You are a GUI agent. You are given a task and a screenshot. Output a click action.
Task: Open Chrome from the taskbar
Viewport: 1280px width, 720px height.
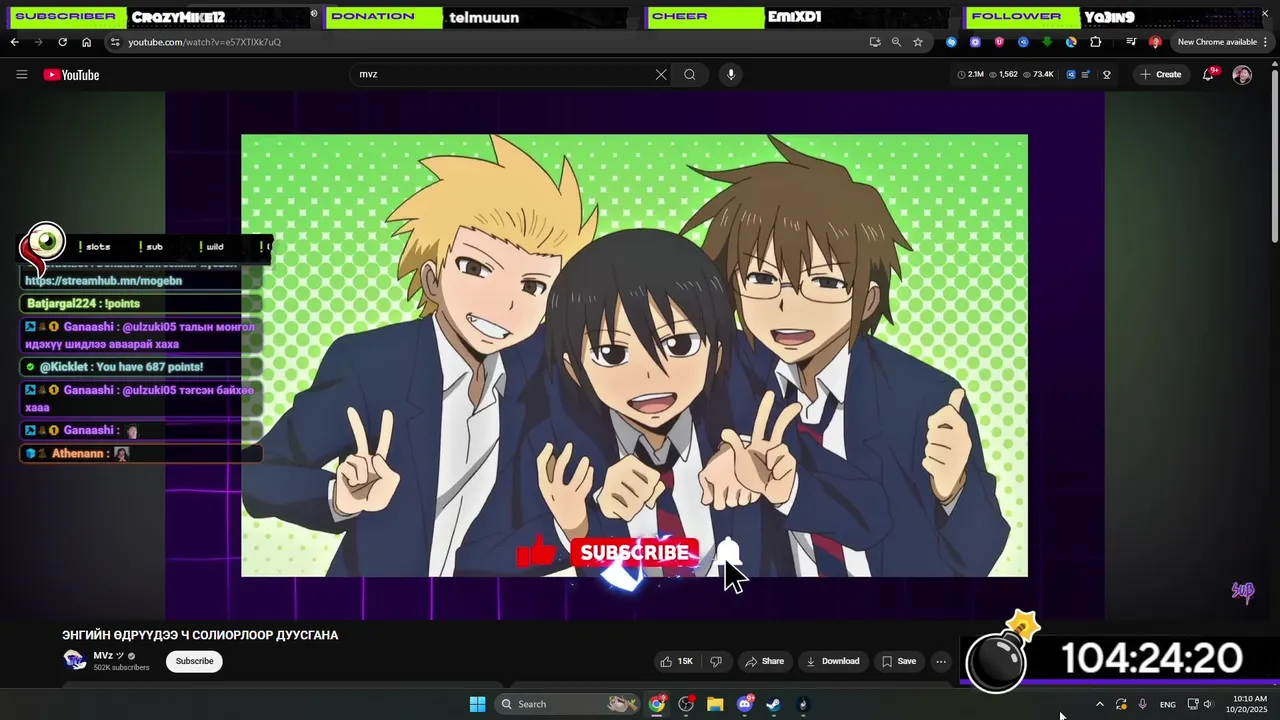point(657,704)
